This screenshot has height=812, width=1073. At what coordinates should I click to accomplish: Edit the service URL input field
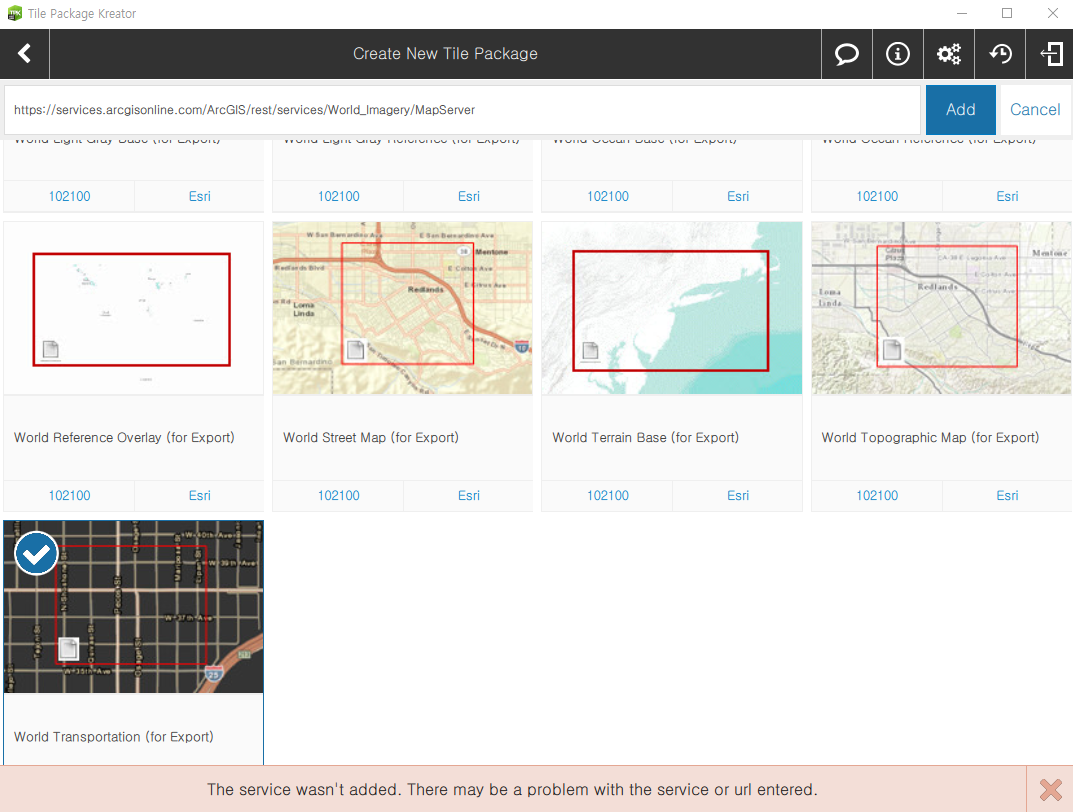coord(463,109)
